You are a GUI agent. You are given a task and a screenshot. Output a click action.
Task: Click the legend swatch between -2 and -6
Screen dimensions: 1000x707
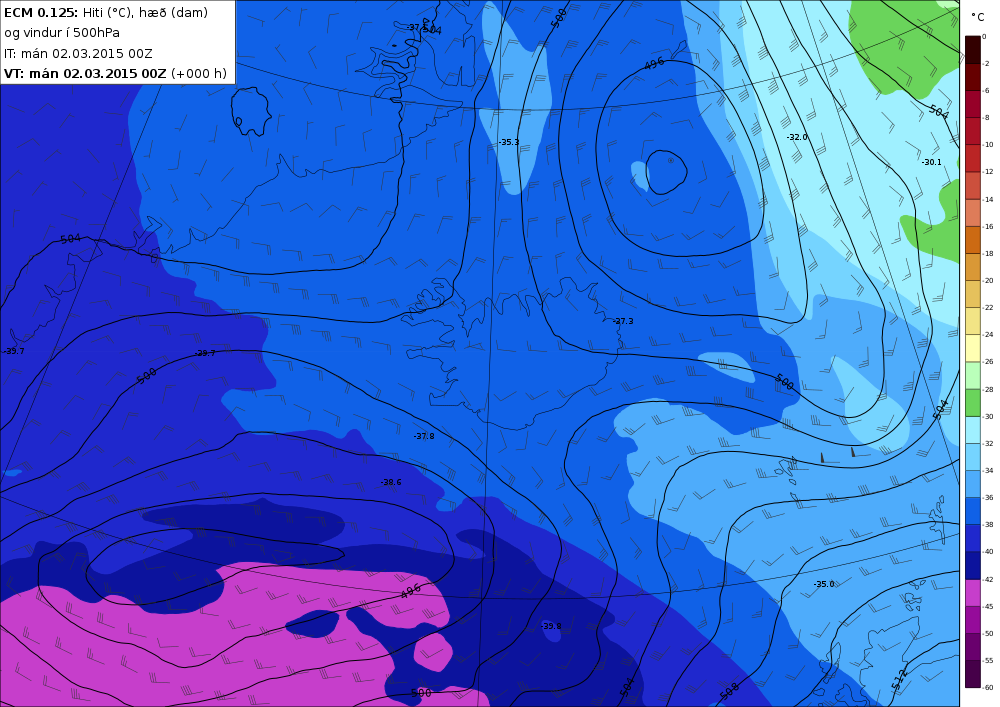click(973, 77)
